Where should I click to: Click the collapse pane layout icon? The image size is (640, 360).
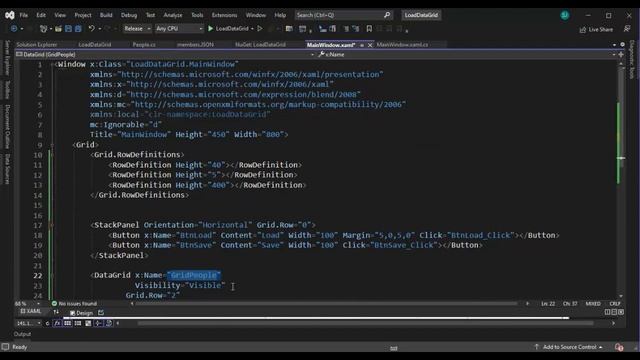point(621,312)
